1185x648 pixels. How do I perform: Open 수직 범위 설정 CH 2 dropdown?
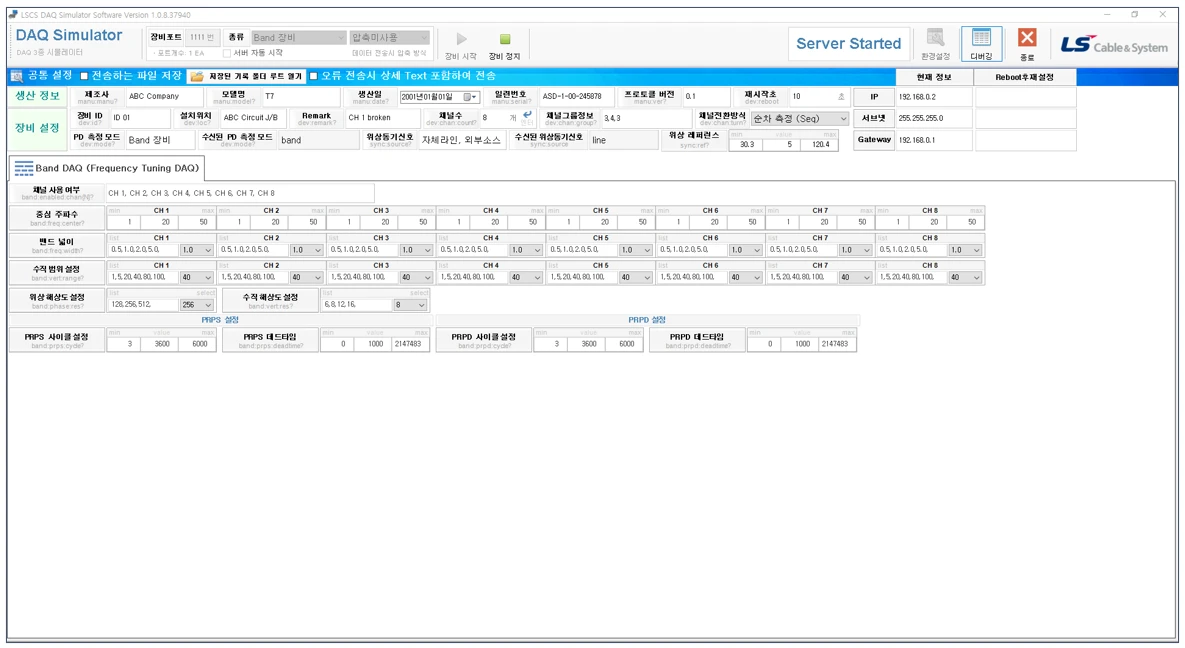tap(306, 277)
